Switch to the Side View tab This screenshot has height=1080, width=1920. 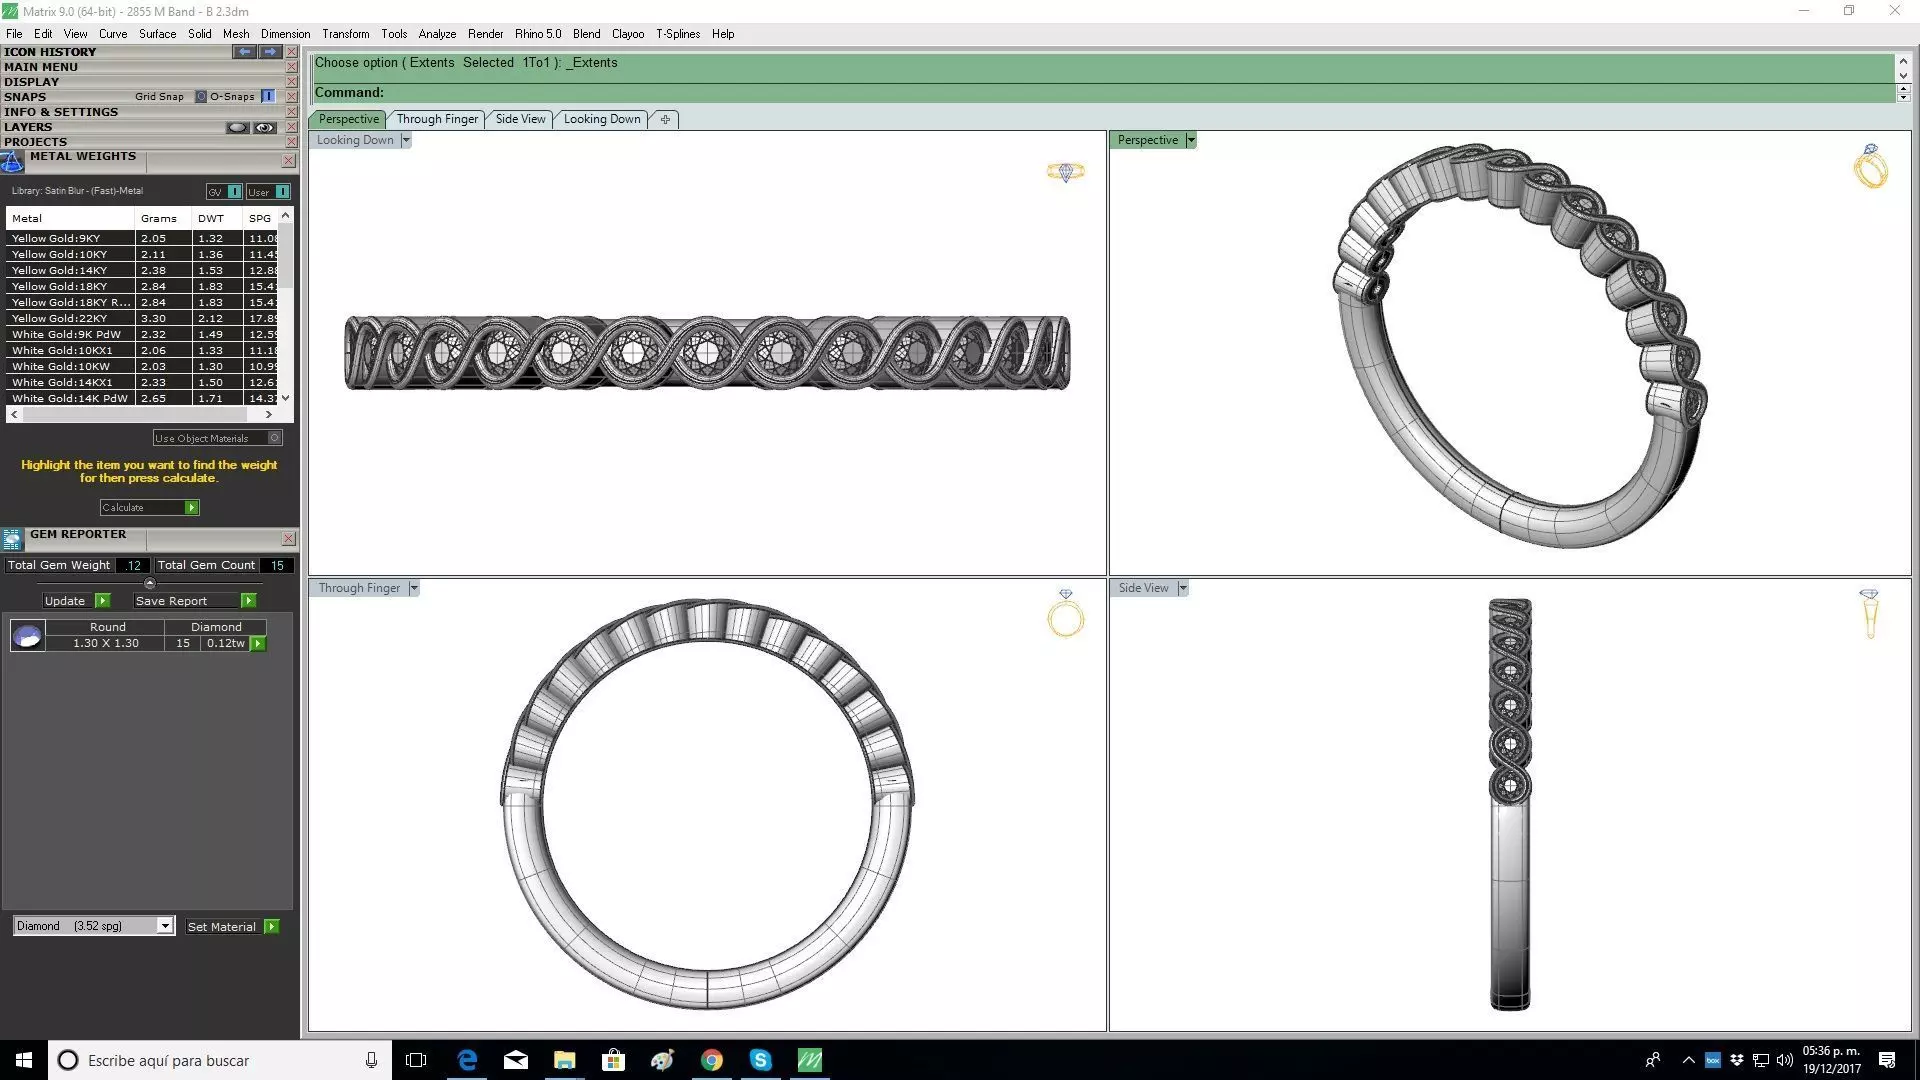coord(520,119)
